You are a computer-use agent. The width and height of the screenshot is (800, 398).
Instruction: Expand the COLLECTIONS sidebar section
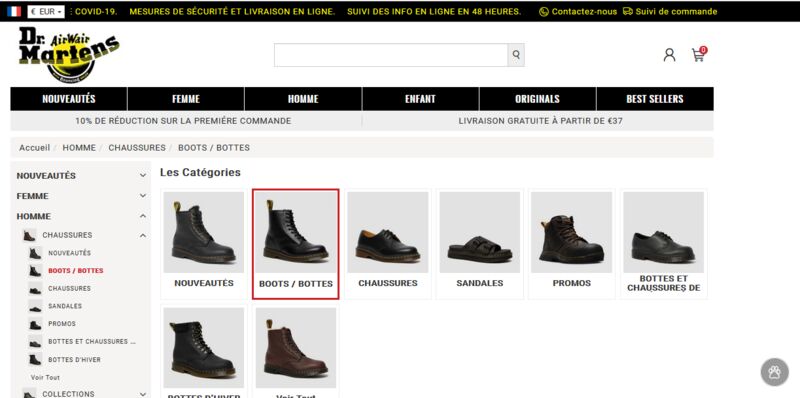[143, 394]
